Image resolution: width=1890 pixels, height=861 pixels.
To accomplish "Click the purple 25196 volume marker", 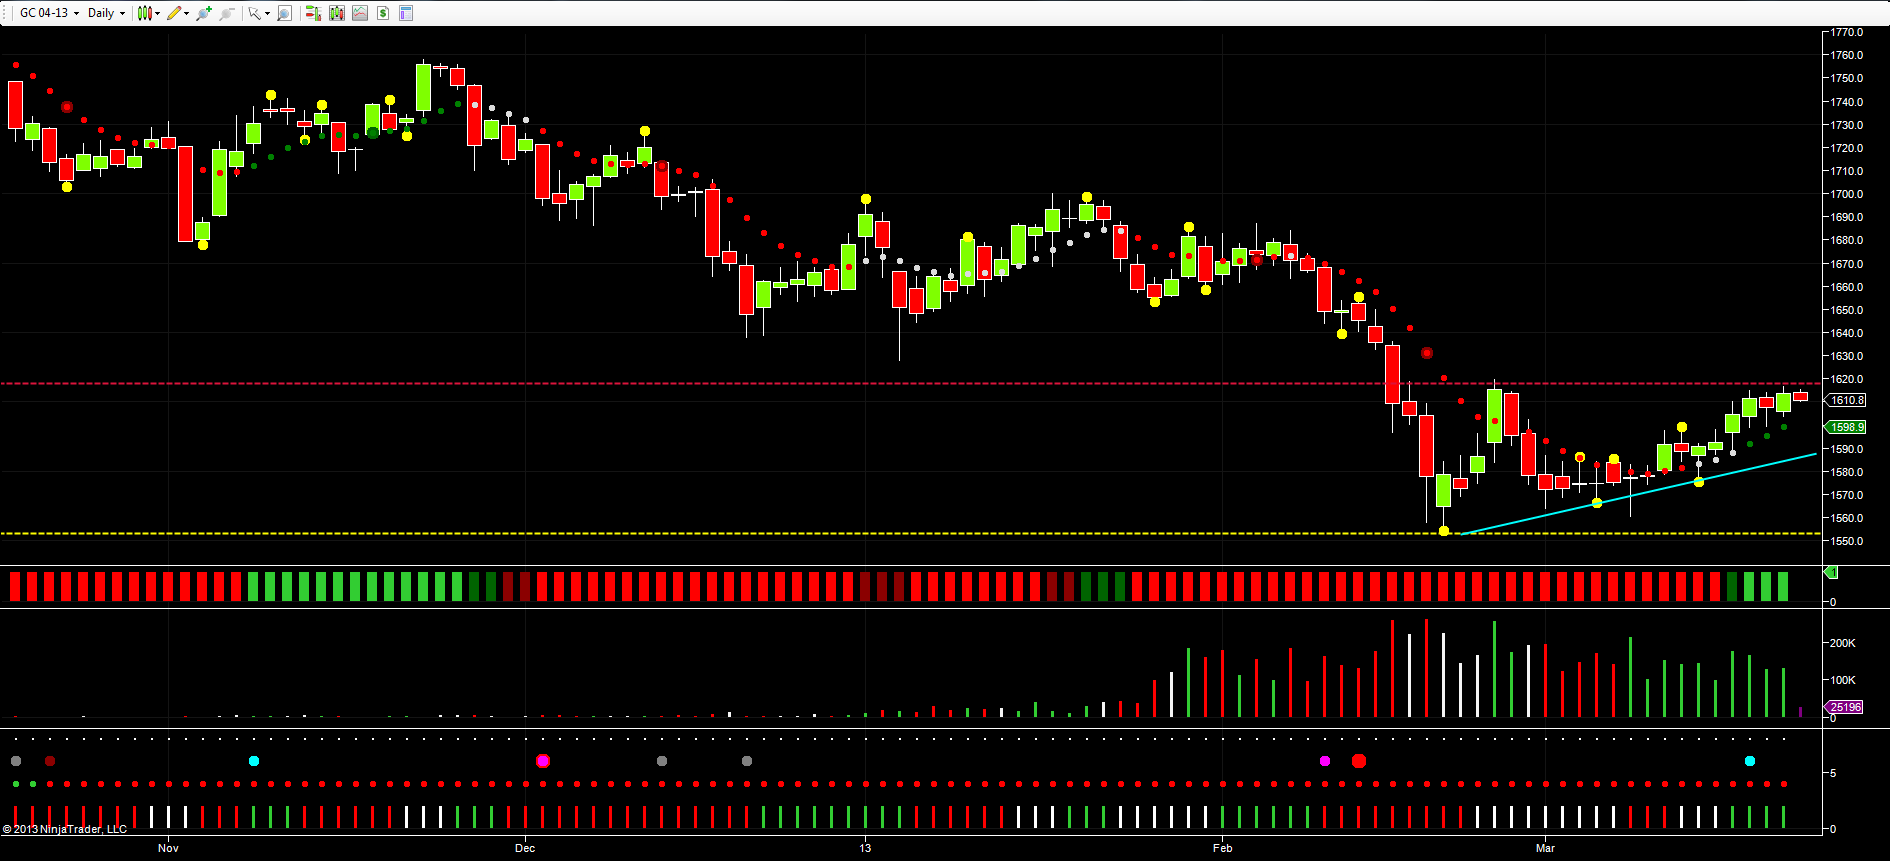I will coord(1845,707).
